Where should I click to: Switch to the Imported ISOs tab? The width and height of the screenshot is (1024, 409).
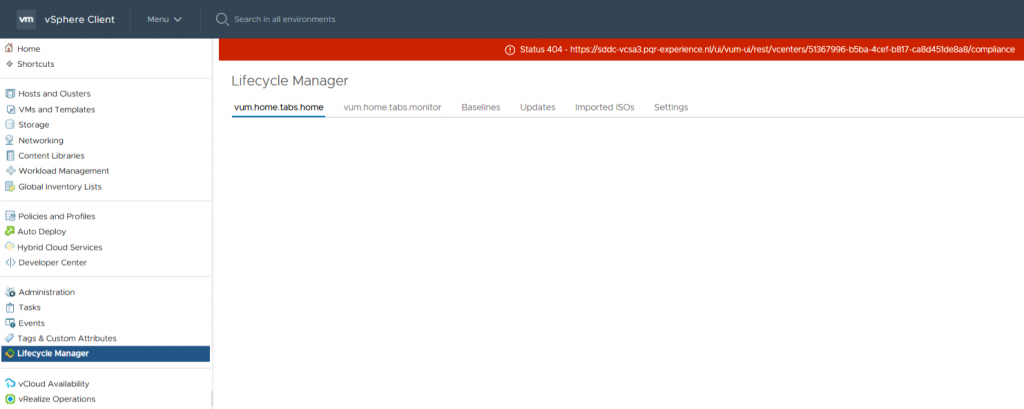pyautogui.click(x=605, y=107)
